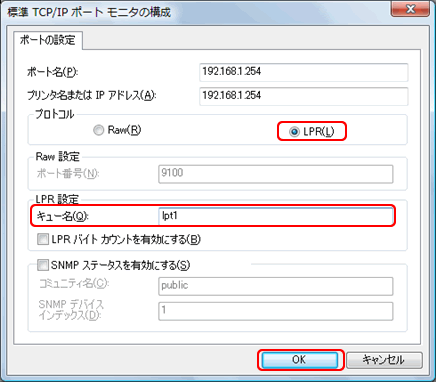Click the コミュニティ名 field showing public
Screen dimensions: 436x382
276,286
